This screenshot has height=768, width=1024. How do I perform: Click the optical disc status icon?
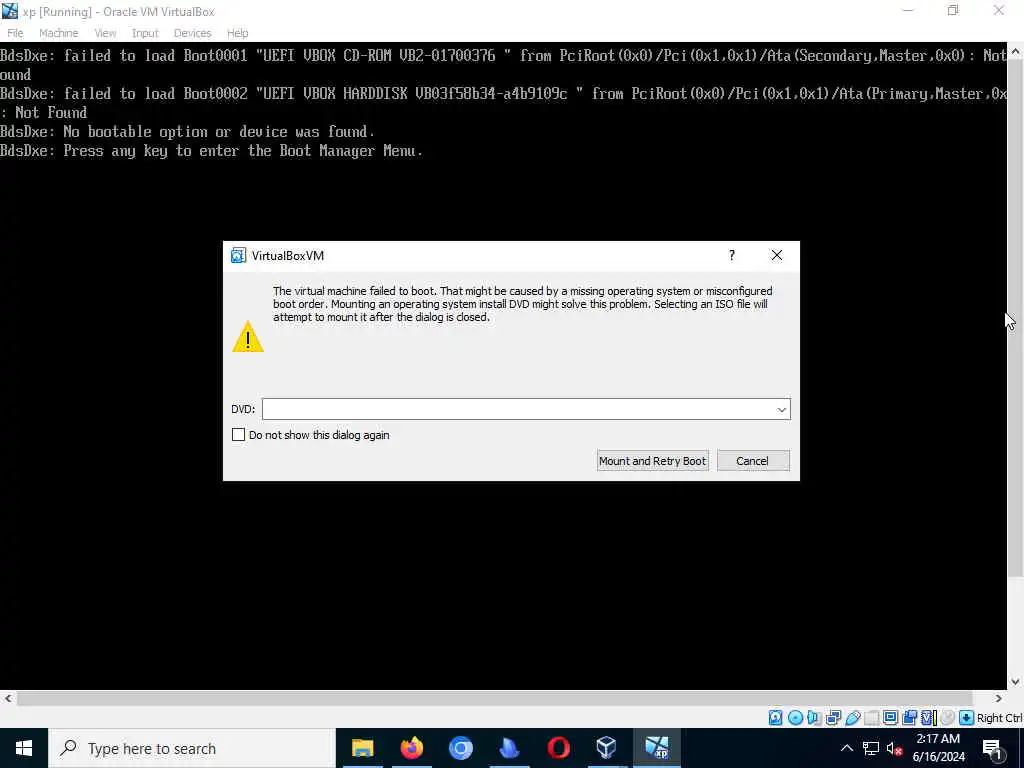point(795,718)
